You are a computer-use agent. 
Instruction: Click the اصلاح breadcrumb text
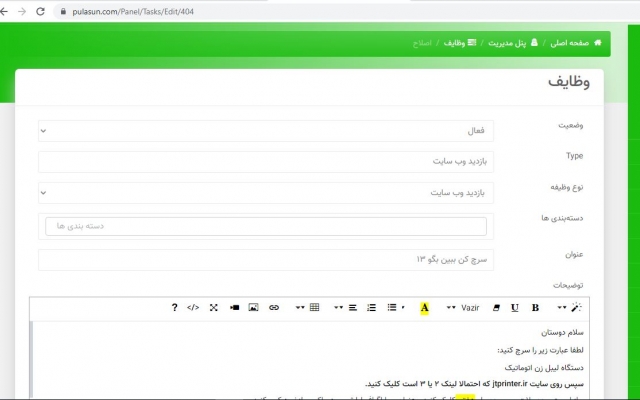pos(422,43)
